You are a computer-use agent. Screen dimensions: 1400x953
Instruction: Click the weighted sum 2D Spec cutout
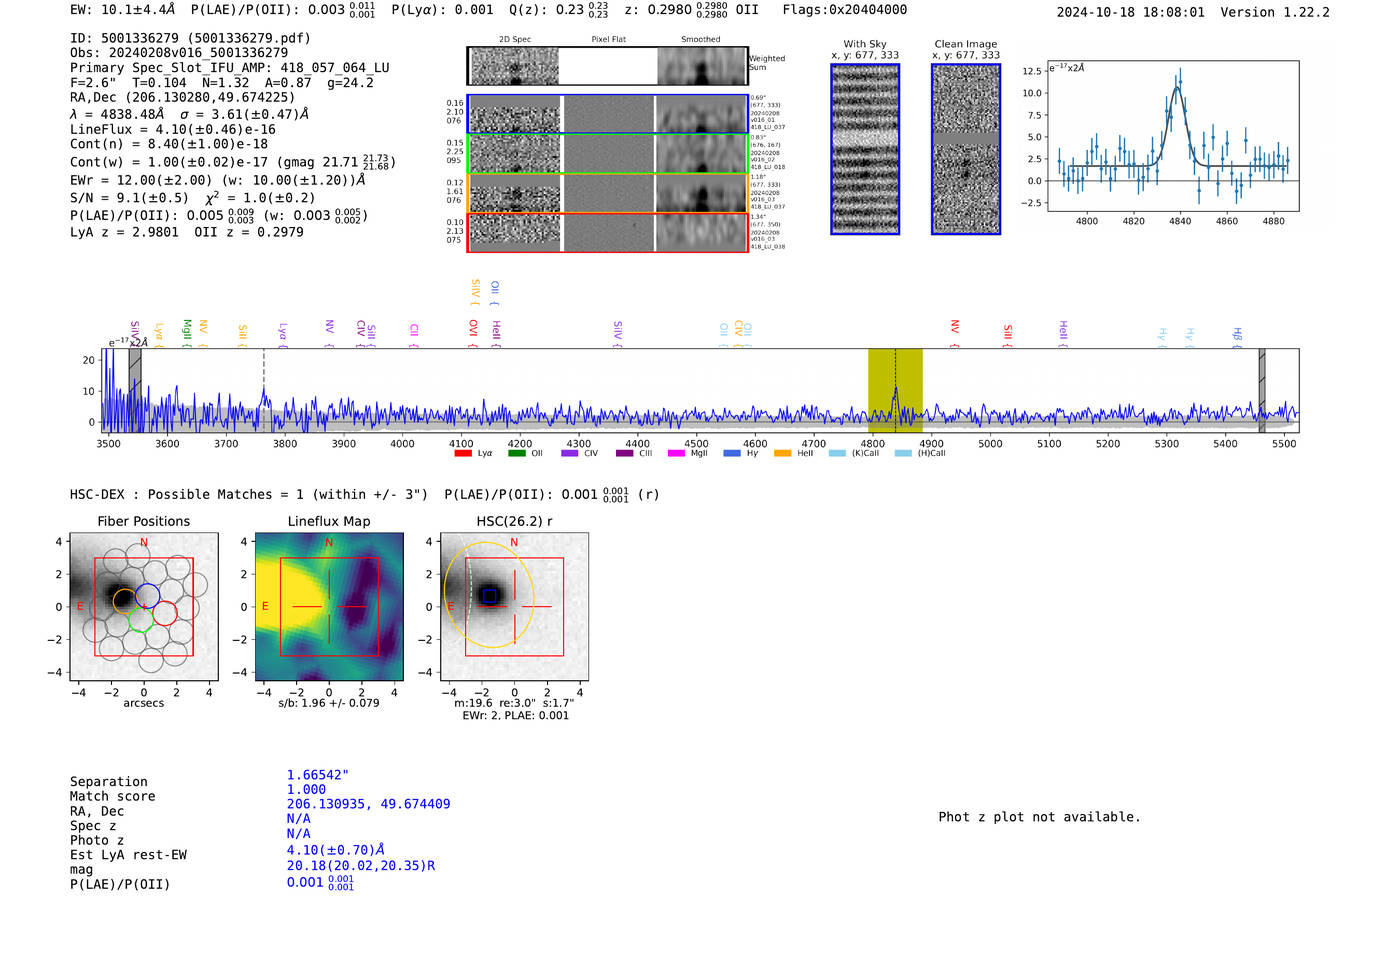pyautogui.click(x=515, y=66)
